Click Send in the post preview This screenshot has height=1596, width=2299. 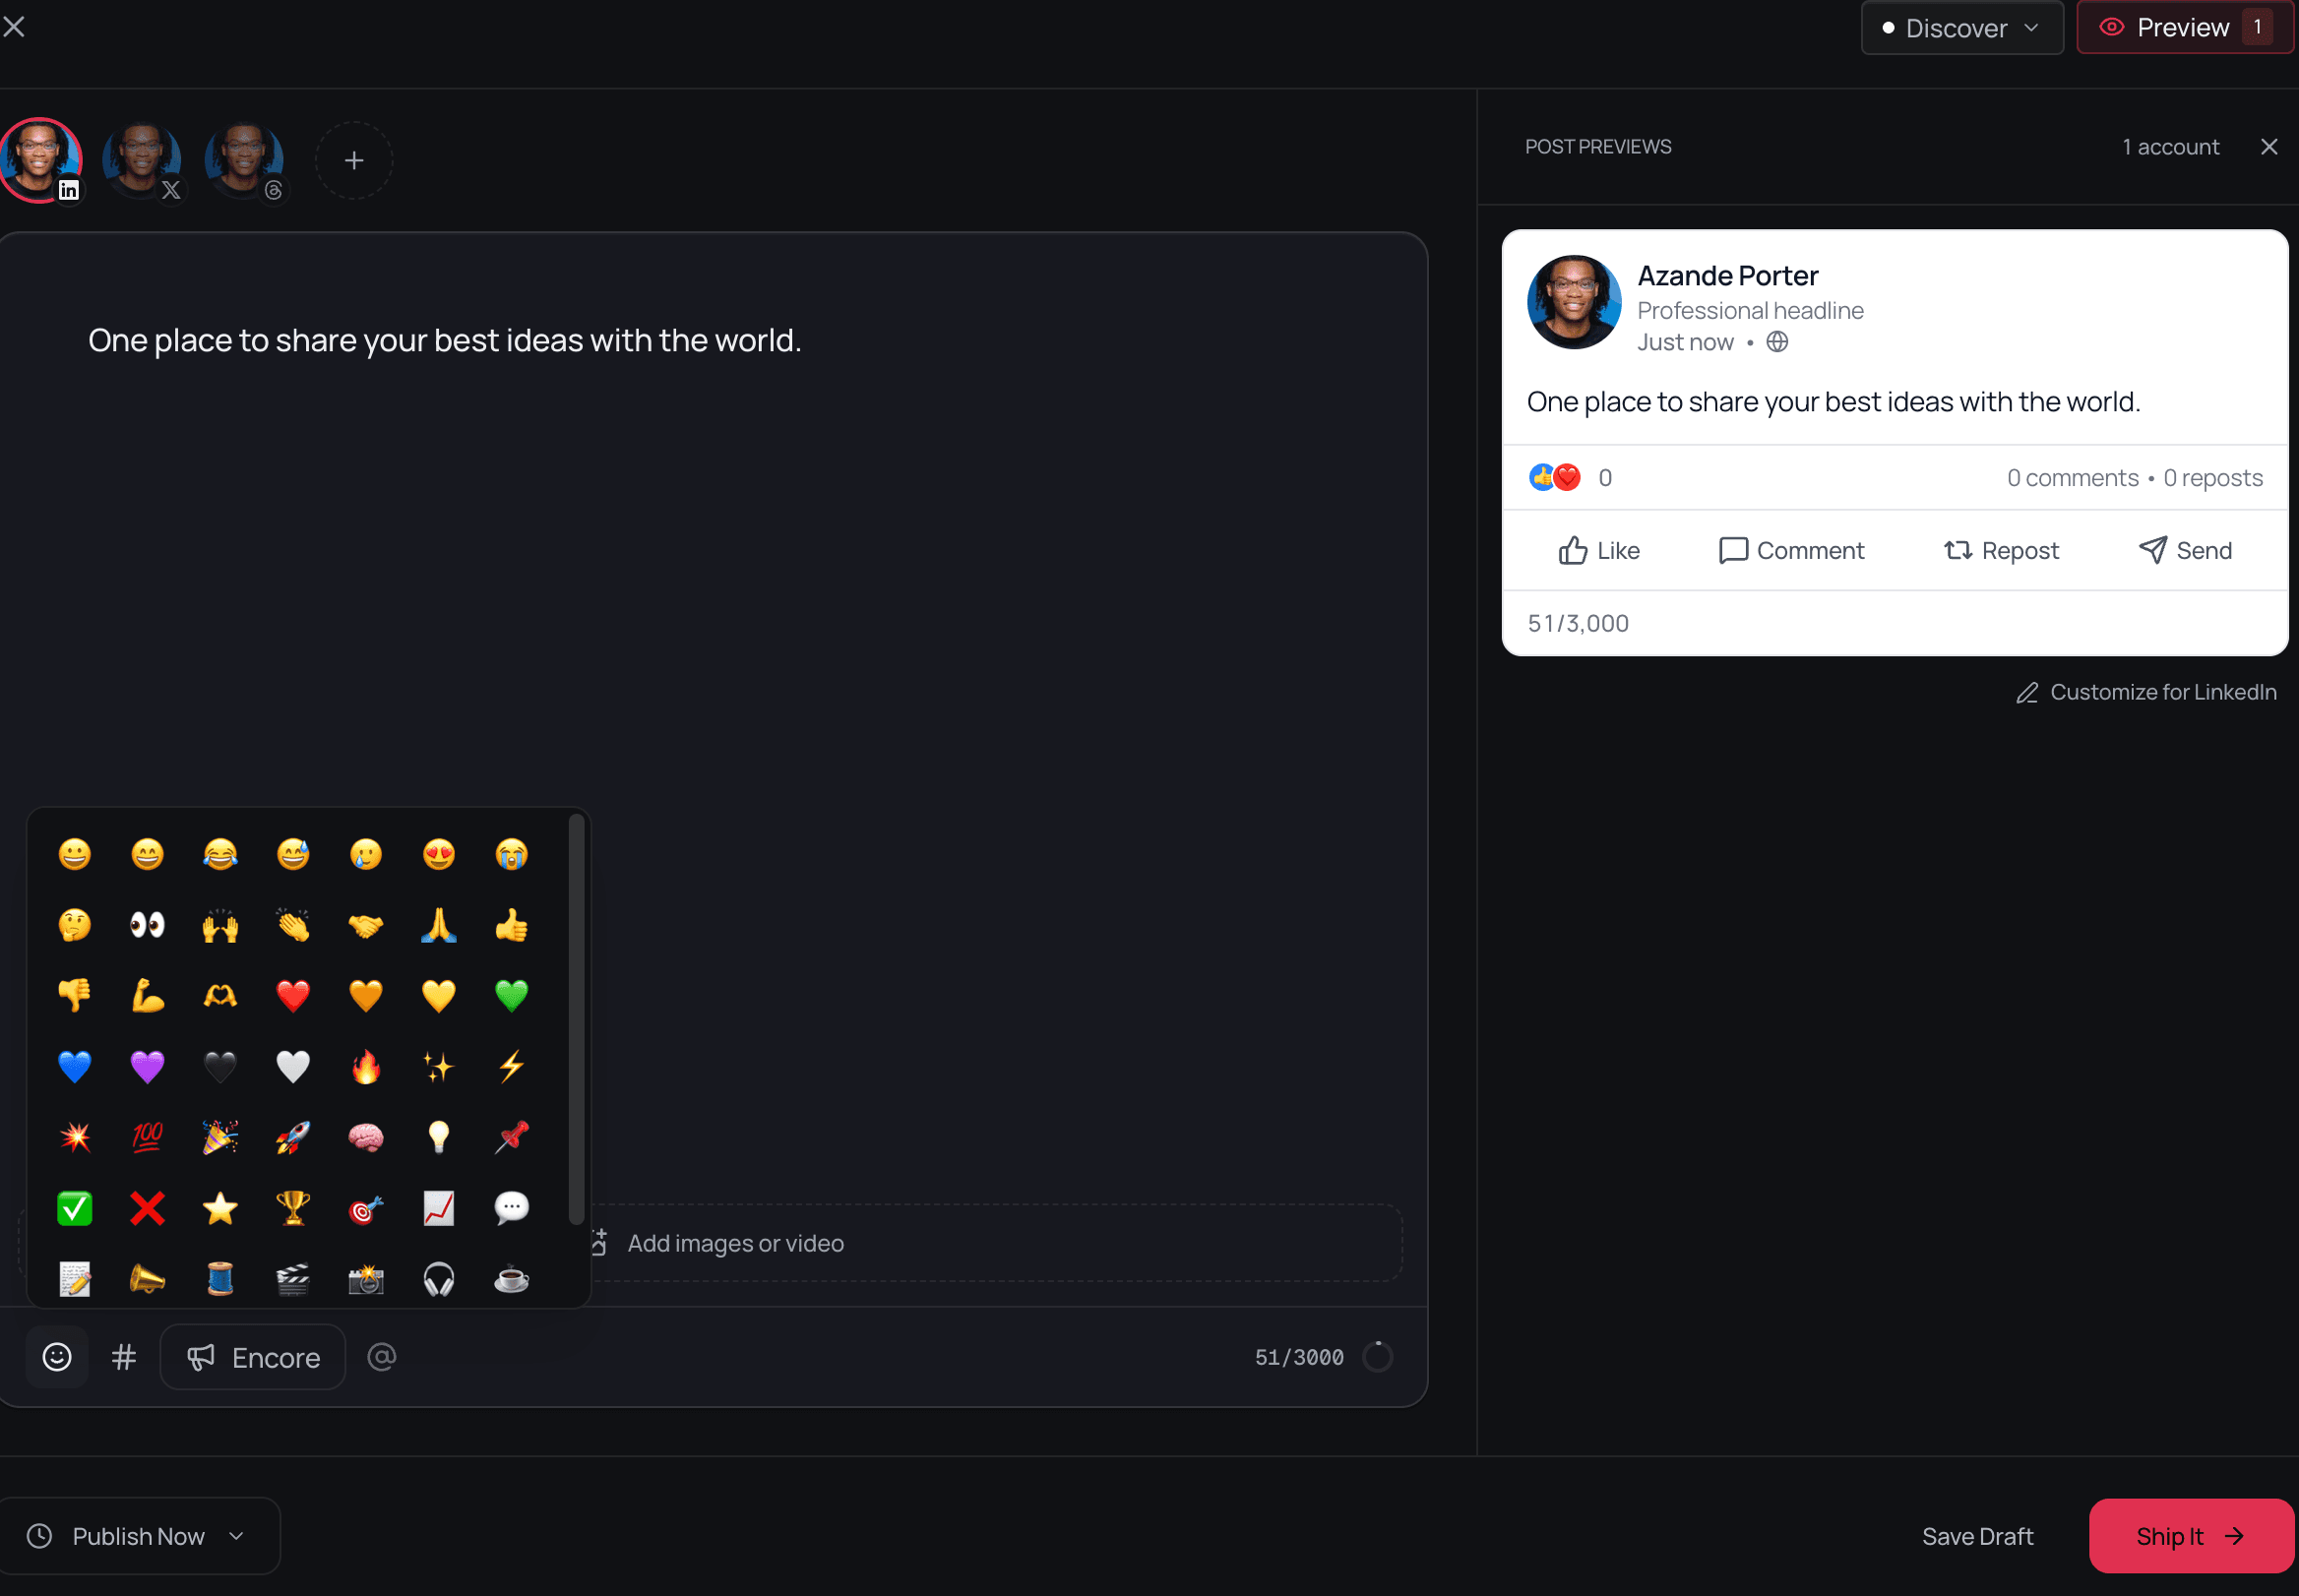coord(2185,550)
